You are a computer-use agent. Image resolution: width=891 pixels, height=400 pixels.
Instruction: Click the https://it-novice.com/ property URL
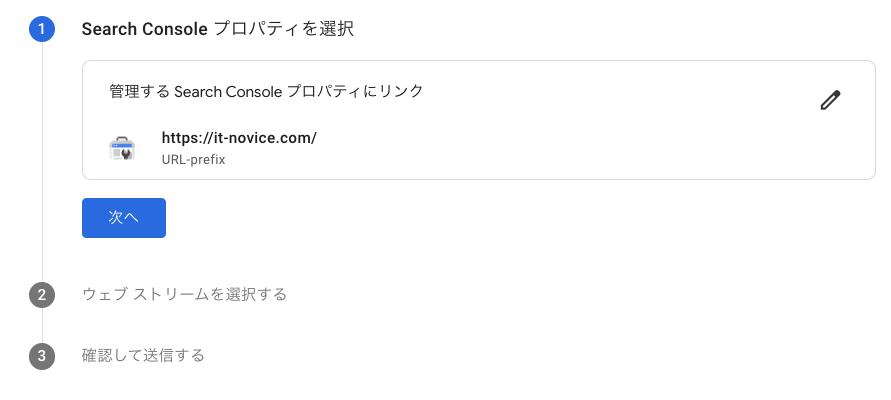tap(239, 138)
